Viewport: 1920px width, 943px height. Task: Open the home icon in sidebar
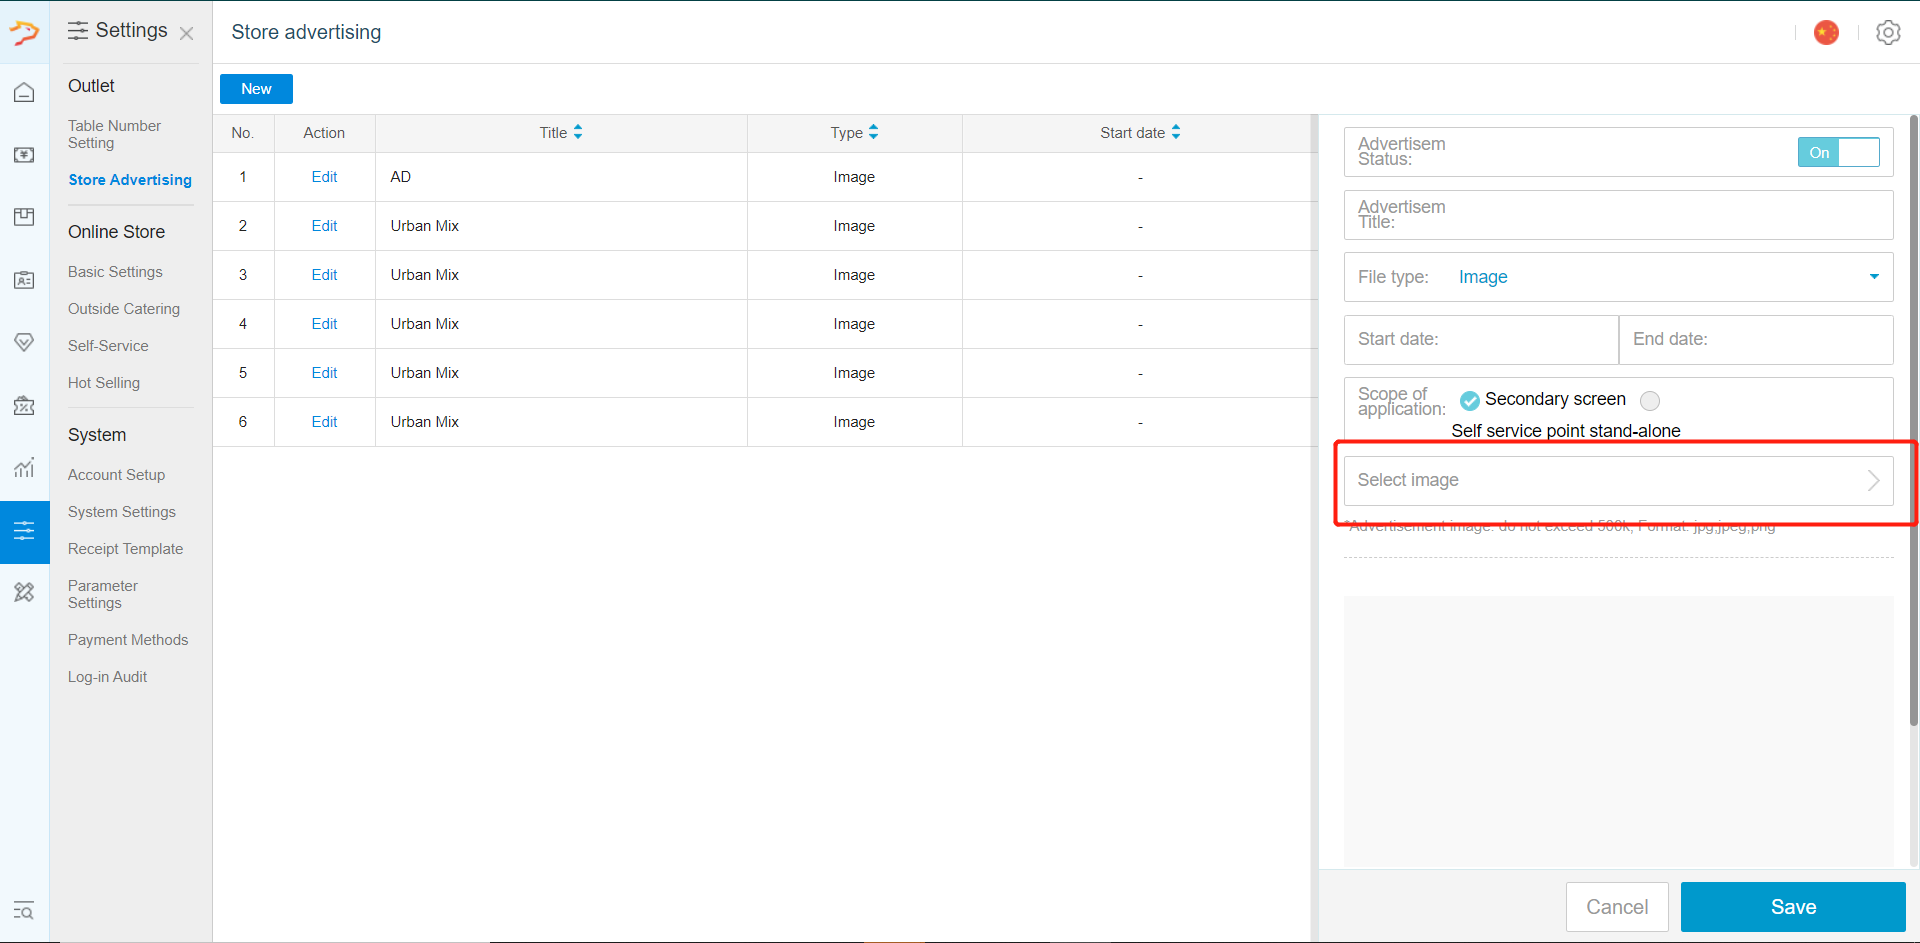(24, 93)
